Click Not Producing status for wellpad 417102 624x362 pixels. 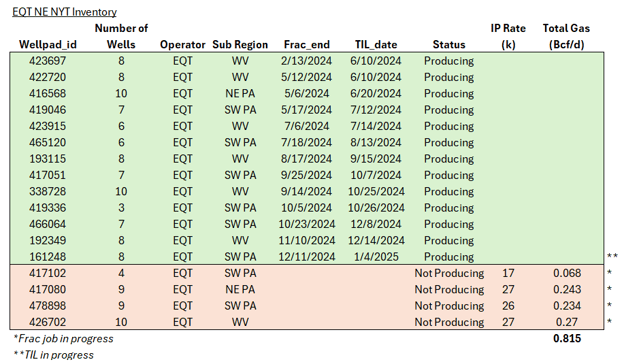449,273
